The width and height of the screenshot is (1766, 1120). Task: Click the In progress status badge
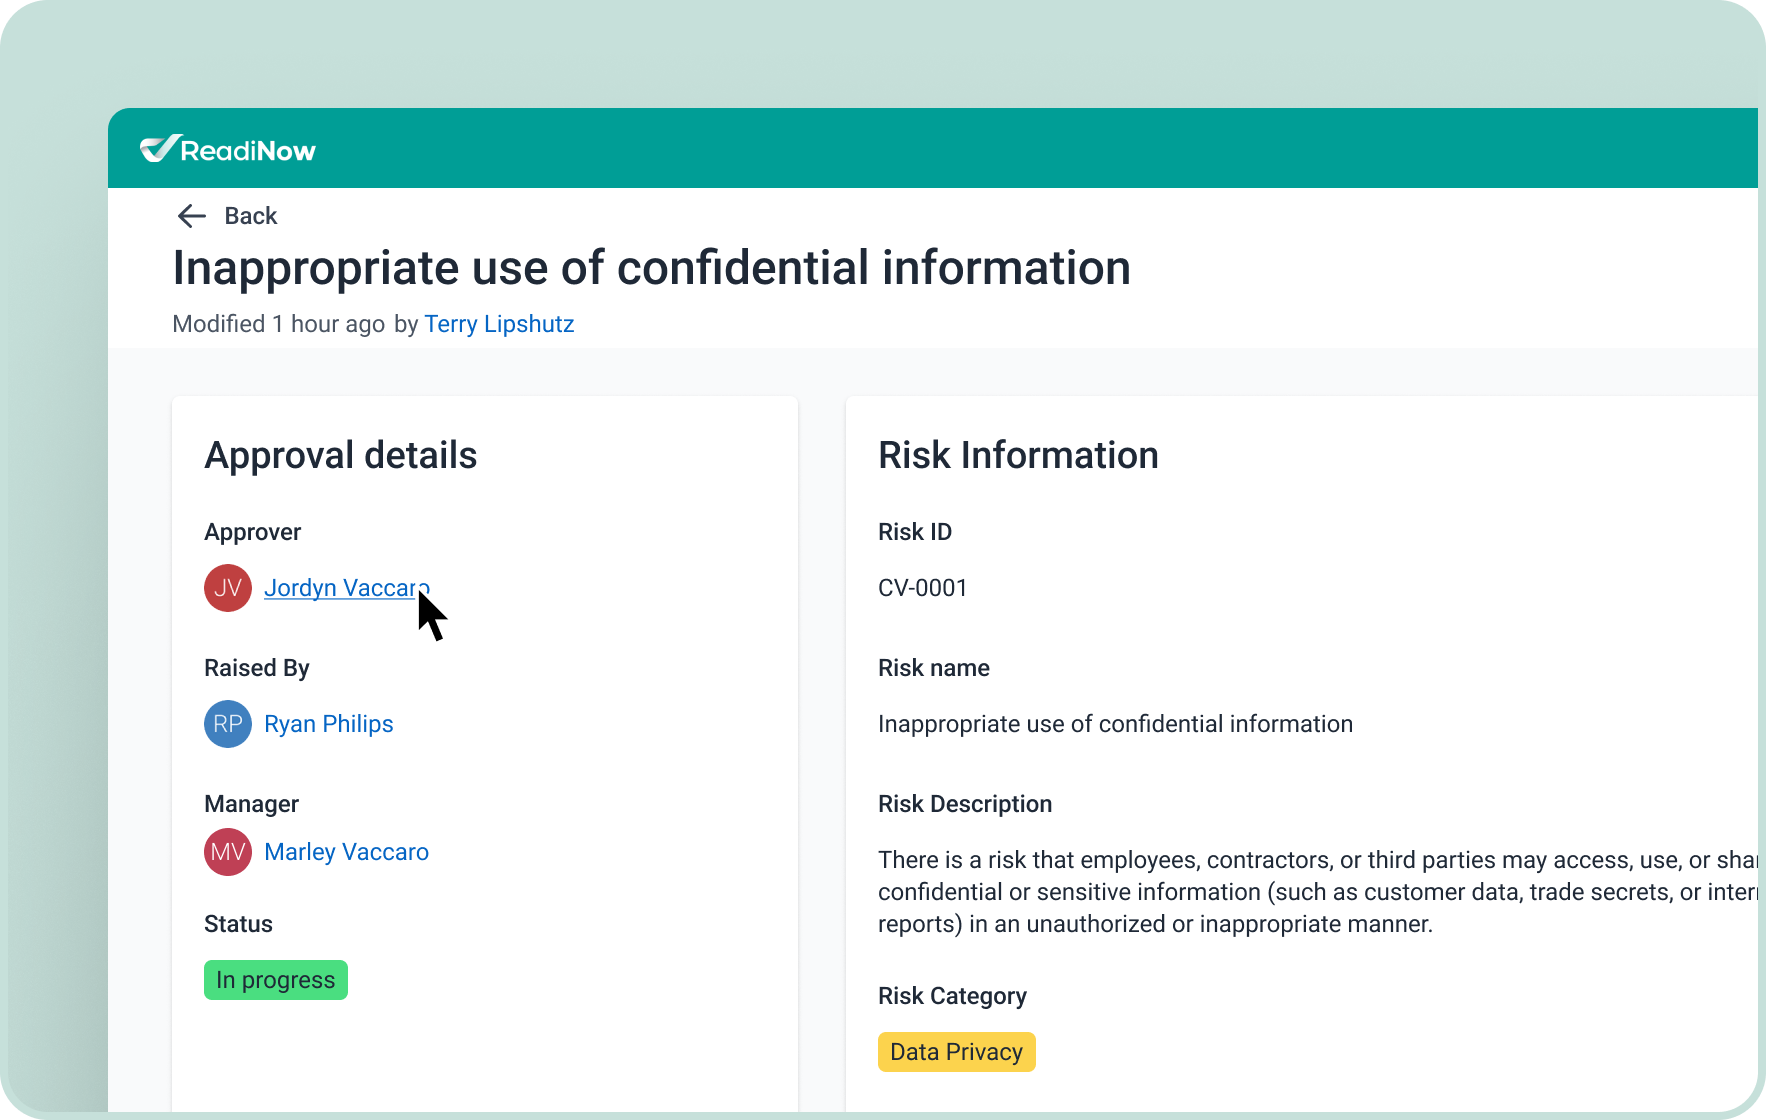(x=276, y=980)
